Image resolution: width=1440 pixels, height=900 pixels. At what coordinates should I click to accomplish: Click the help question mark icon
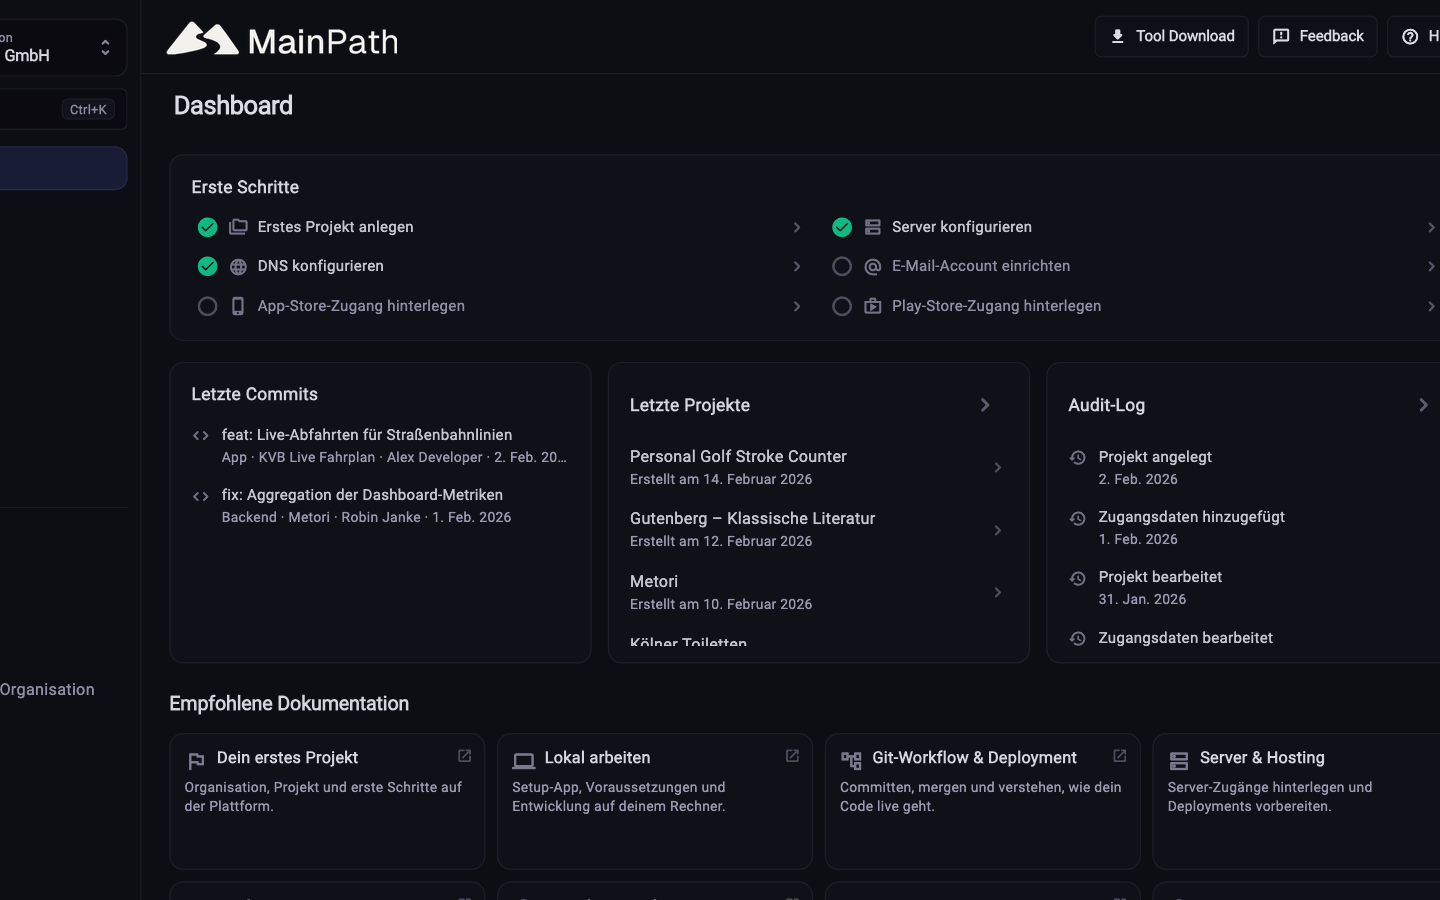pyautogui.click(x=1410, y=36)
